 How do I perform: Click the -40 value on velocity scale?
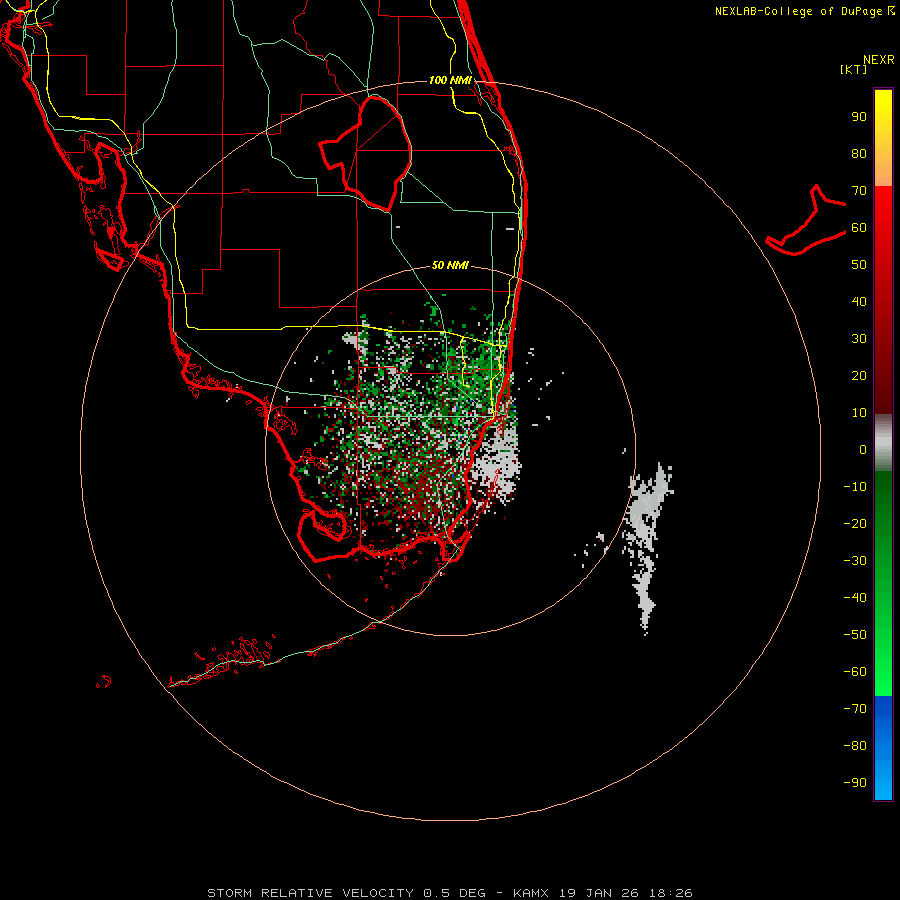[x=855, y=598]
